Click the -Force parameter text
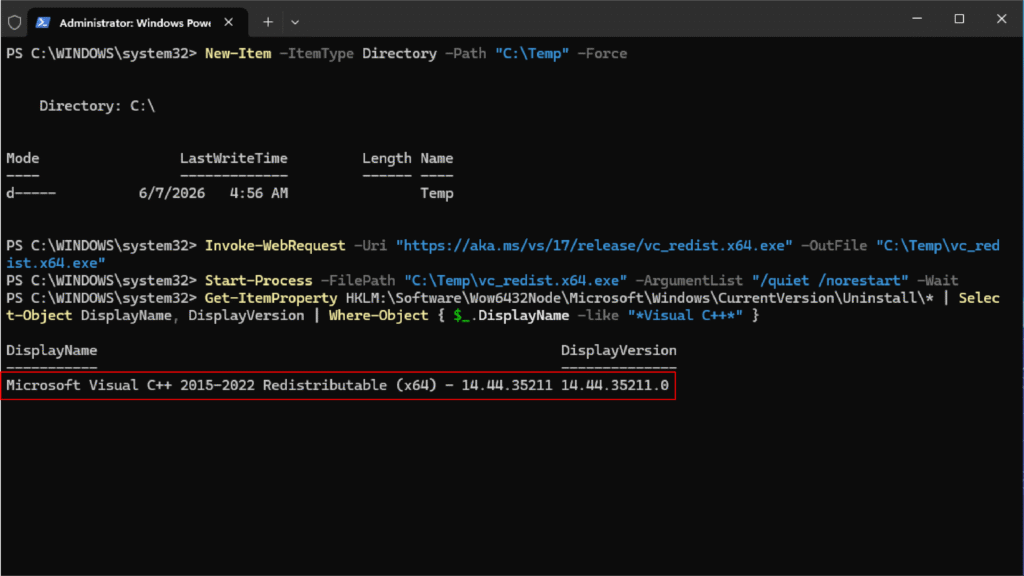 (602, 54)
